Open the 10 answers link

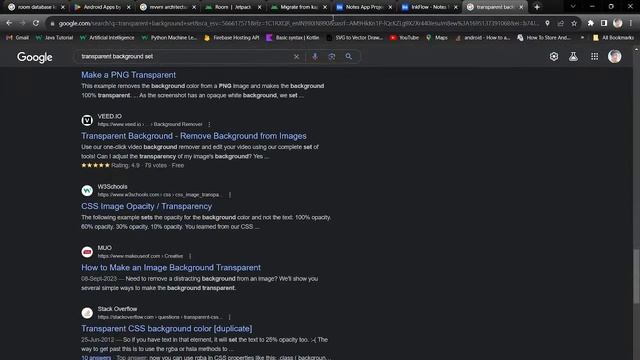click(96, 358)
